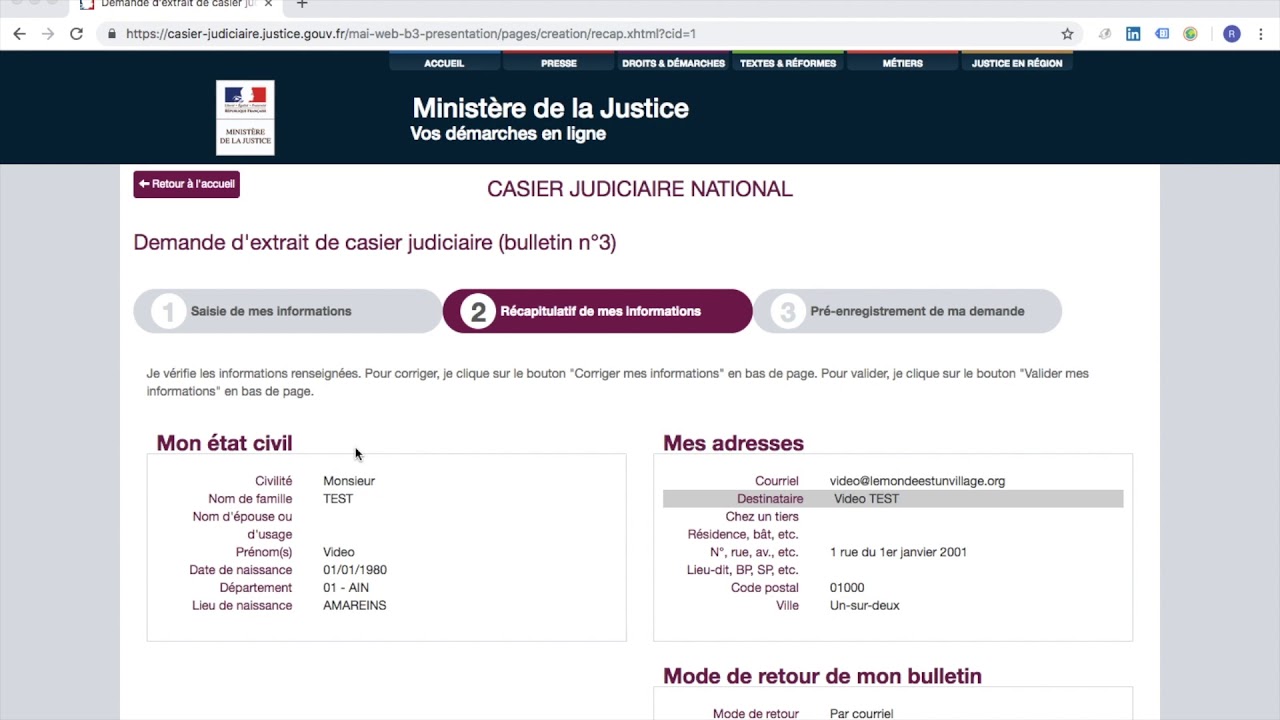Image resolution: width=1280 pixels, height=720 pixels.
Task: Select step 3 Pré-enregistrement de ma demande
Action: pos(907,311)
